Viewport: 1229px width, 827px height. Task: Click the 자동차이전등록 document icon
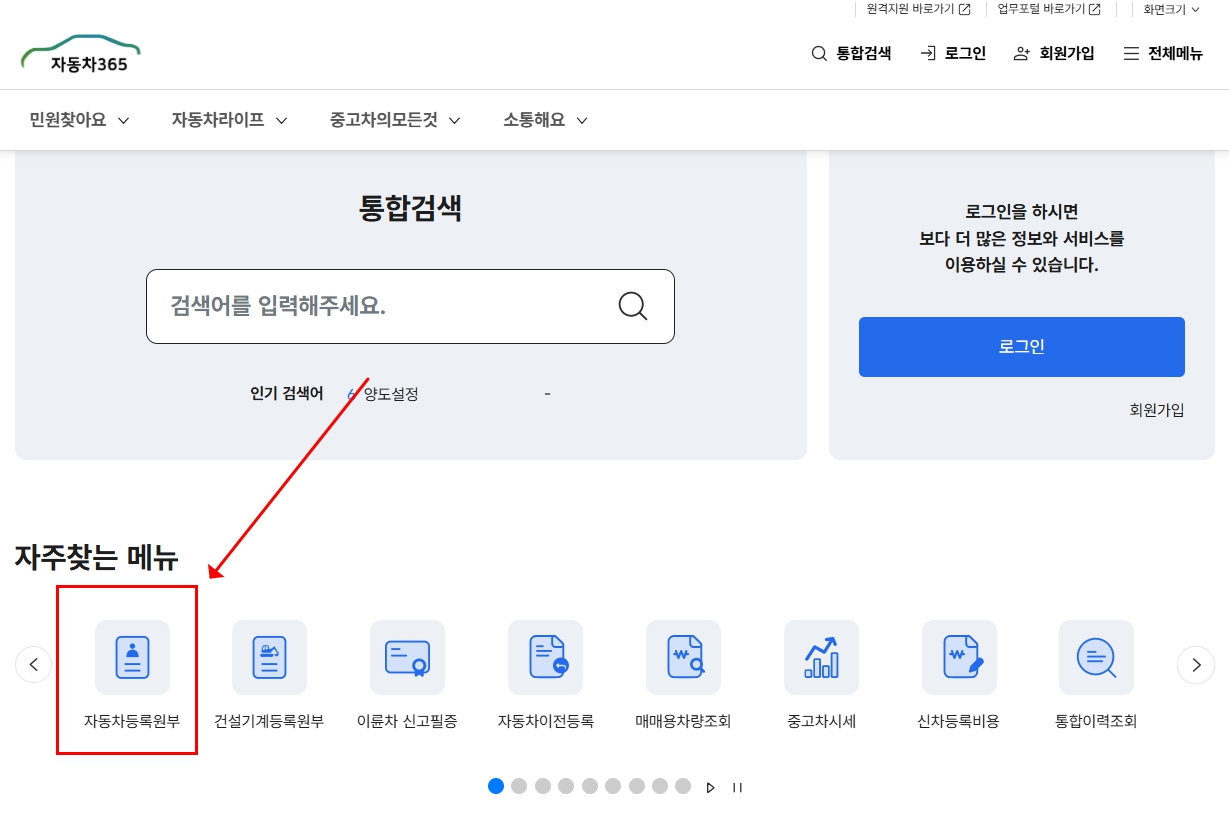coord(545,657)
